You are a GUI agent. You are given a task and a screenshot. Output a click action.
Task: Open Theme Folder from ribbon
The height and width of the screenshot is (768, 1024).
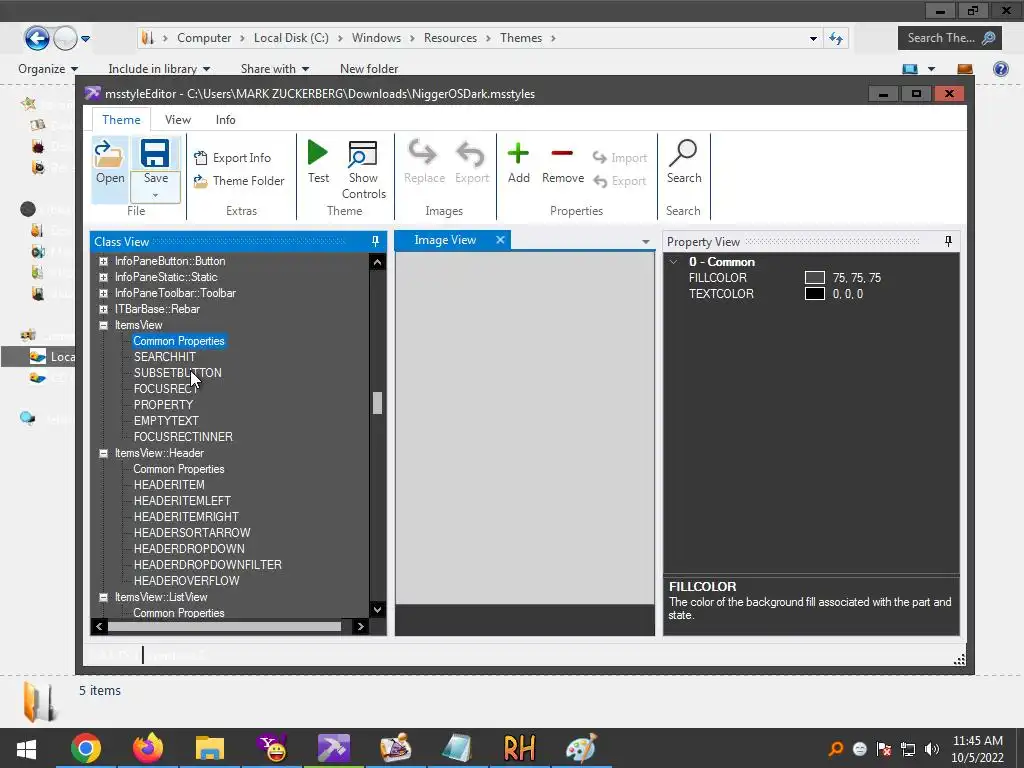[239, 181]
